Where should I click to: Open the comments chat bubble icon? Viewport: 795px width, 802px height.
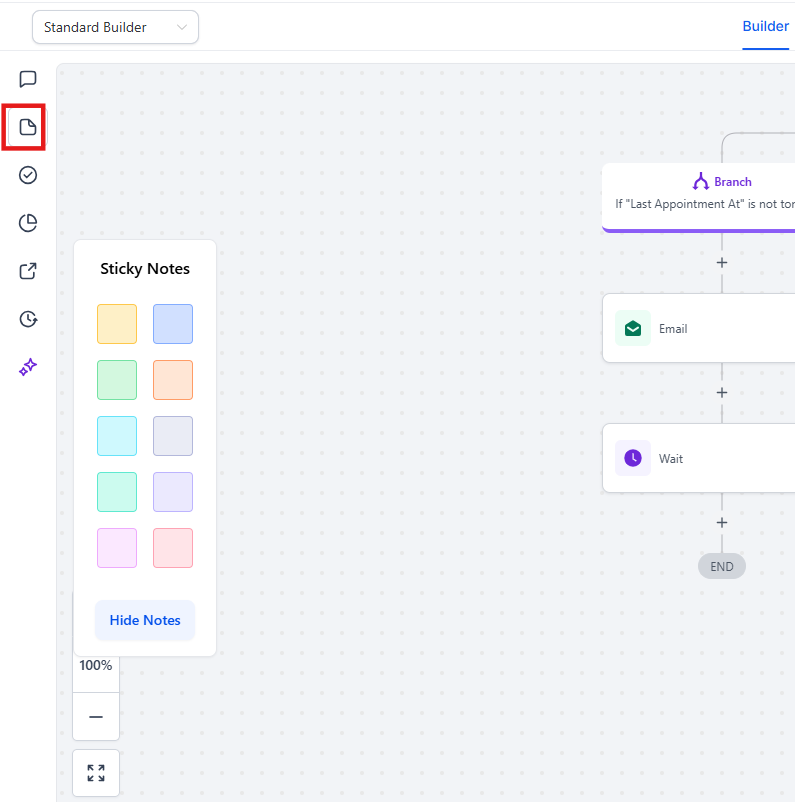click(28, 79)
